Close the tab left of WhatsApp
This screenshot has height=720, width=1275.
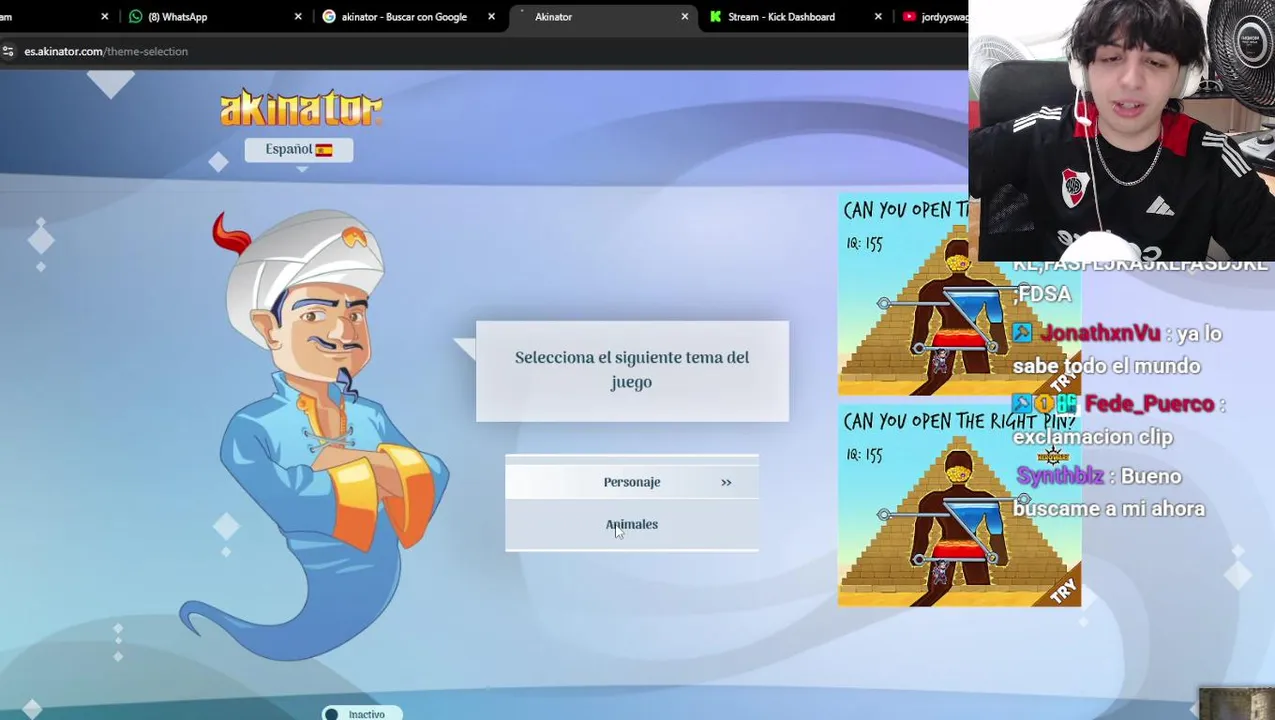point(104,17)
